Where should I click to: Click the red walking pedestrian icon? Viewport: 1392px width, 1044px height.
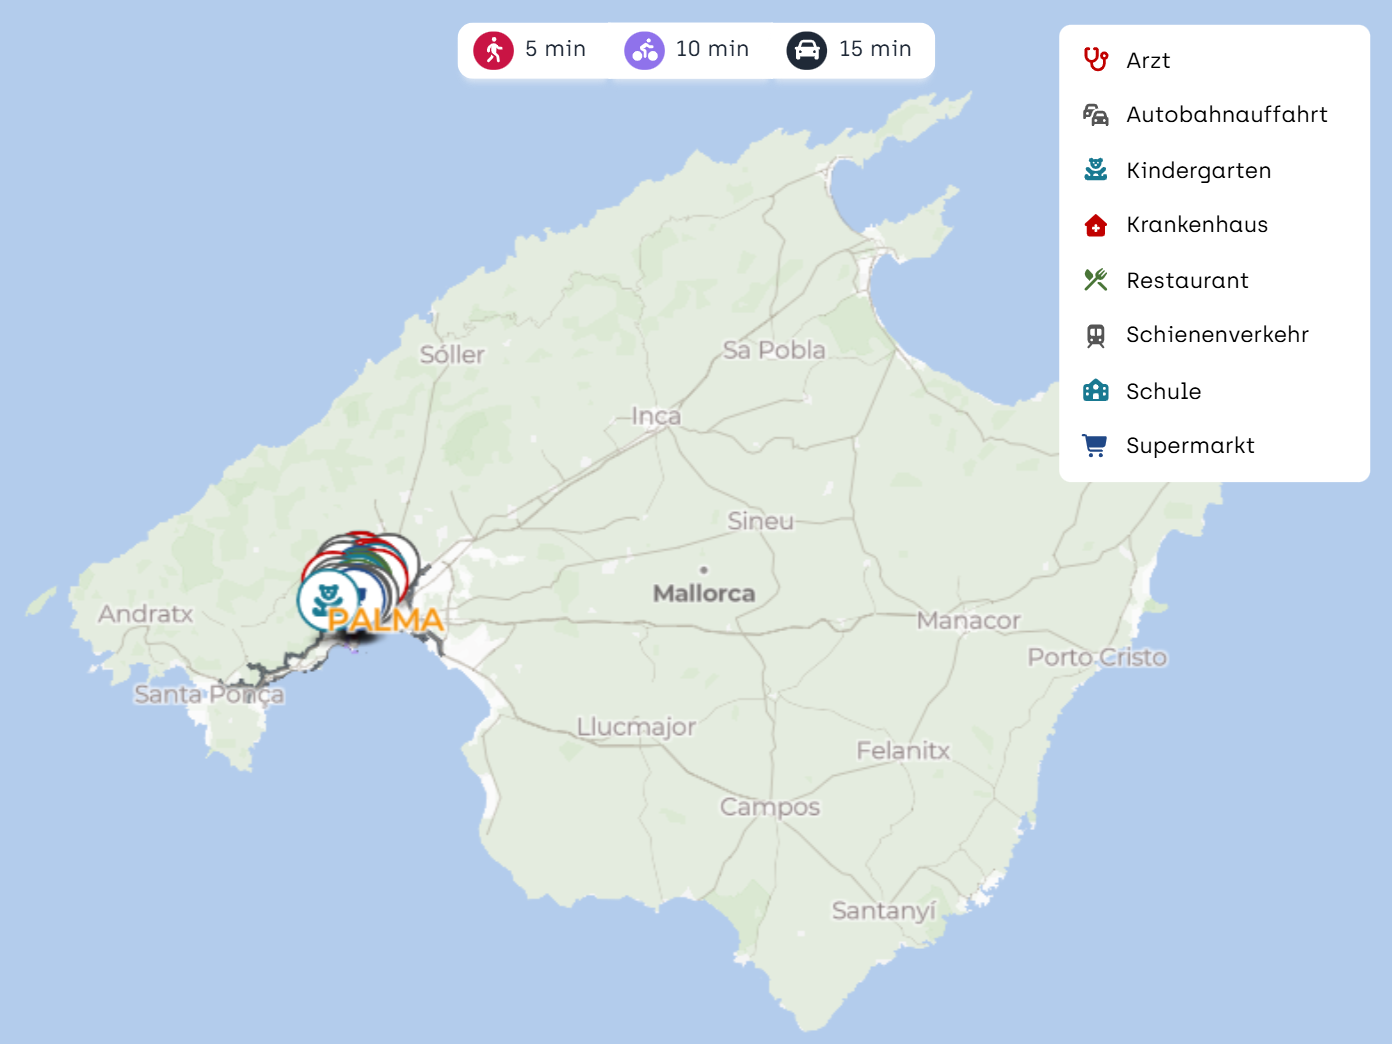pyautogui.click(x=493, y=50)
